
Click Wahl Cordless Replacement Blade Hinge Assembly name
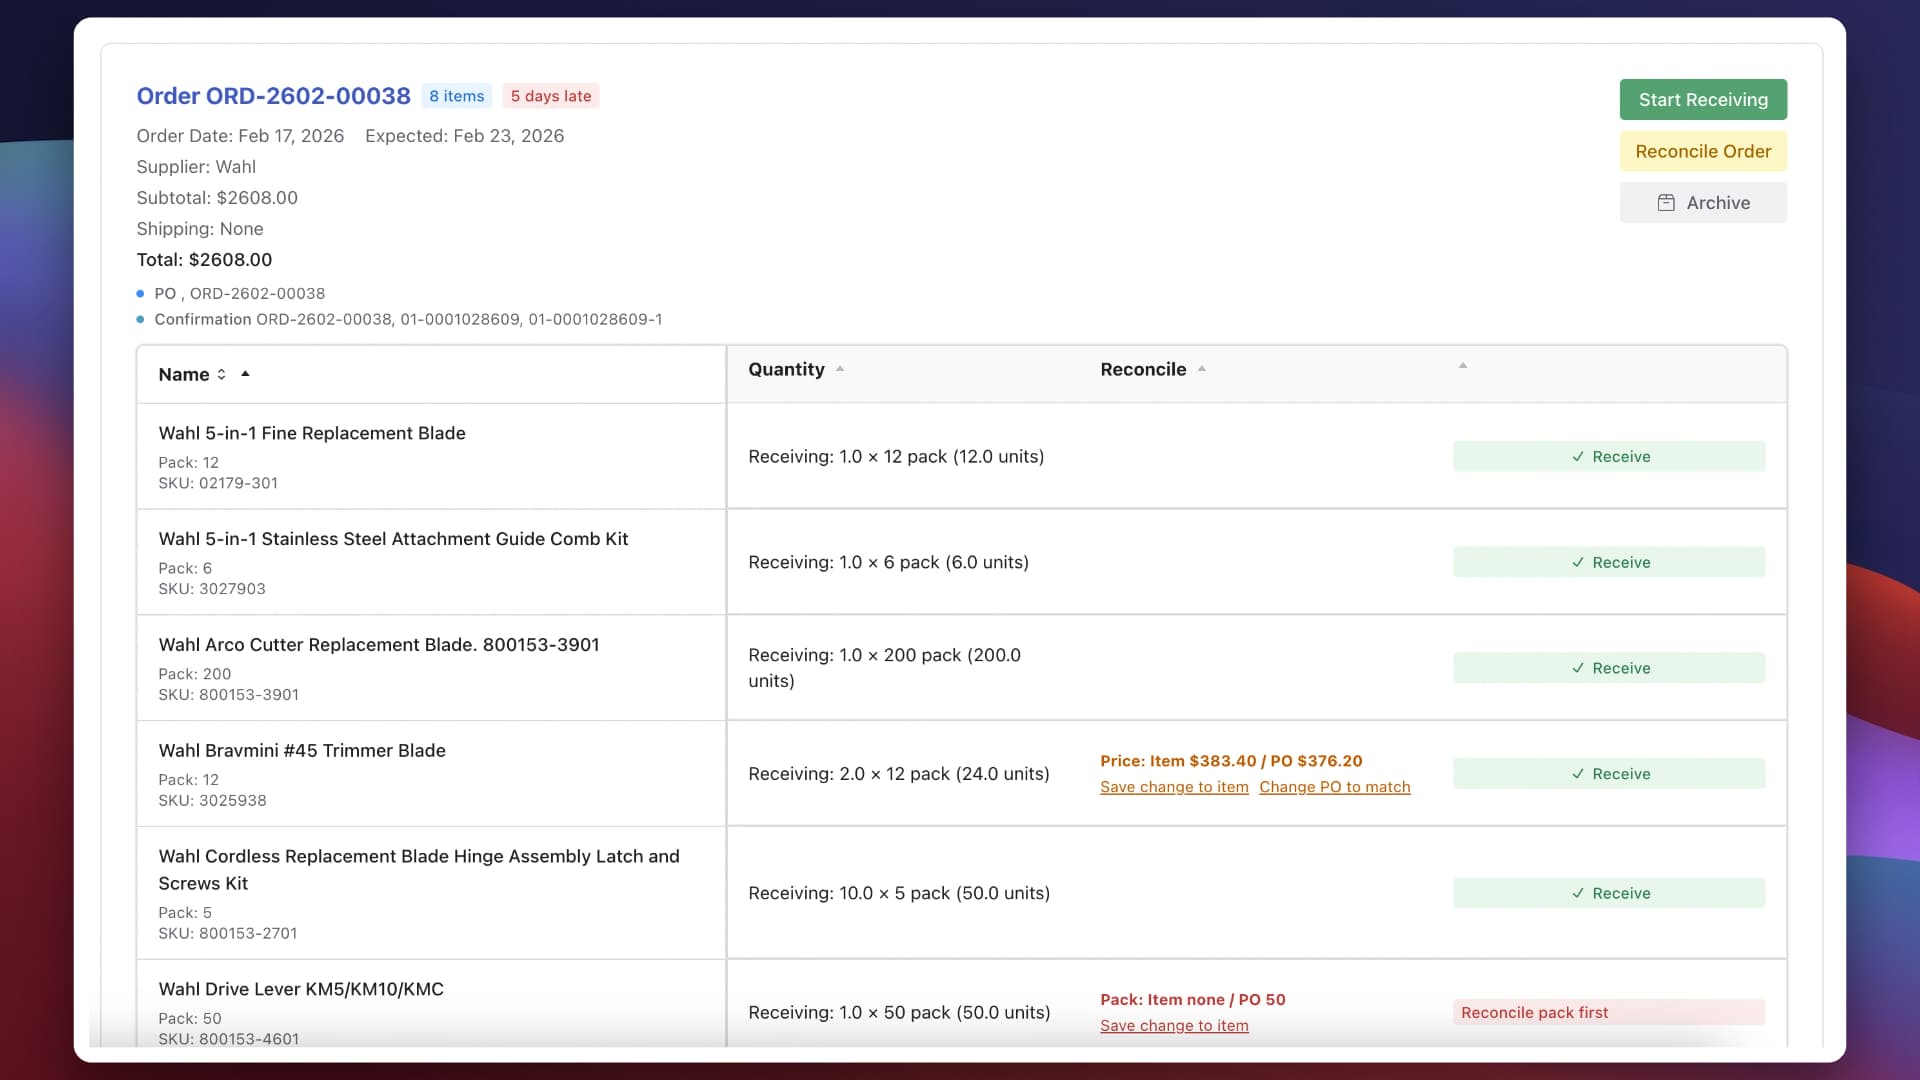tap(419, 870)
